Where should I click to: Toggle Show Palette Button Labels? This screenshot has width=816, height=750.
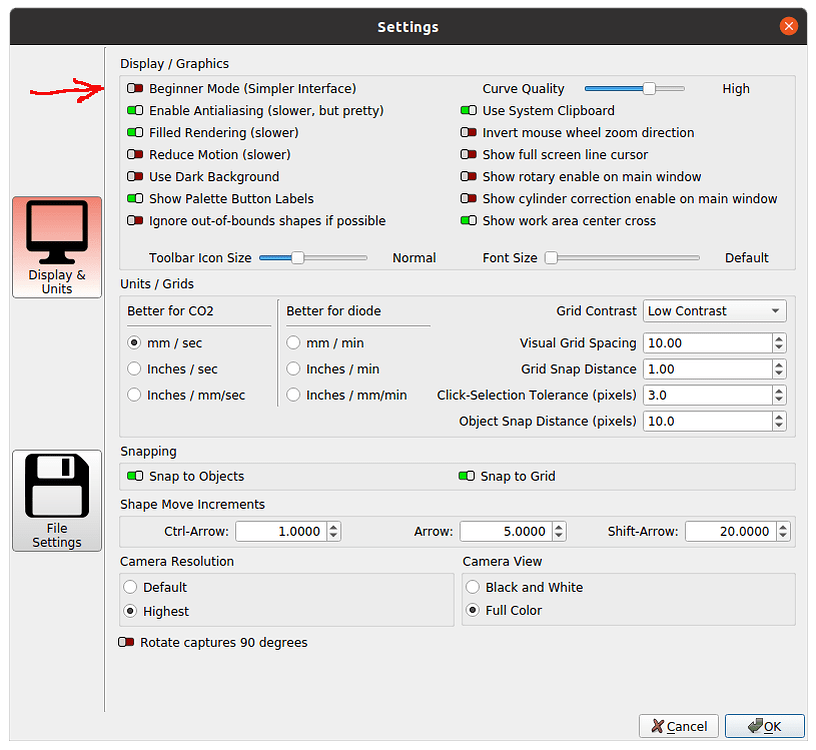(x=135, y=198)
